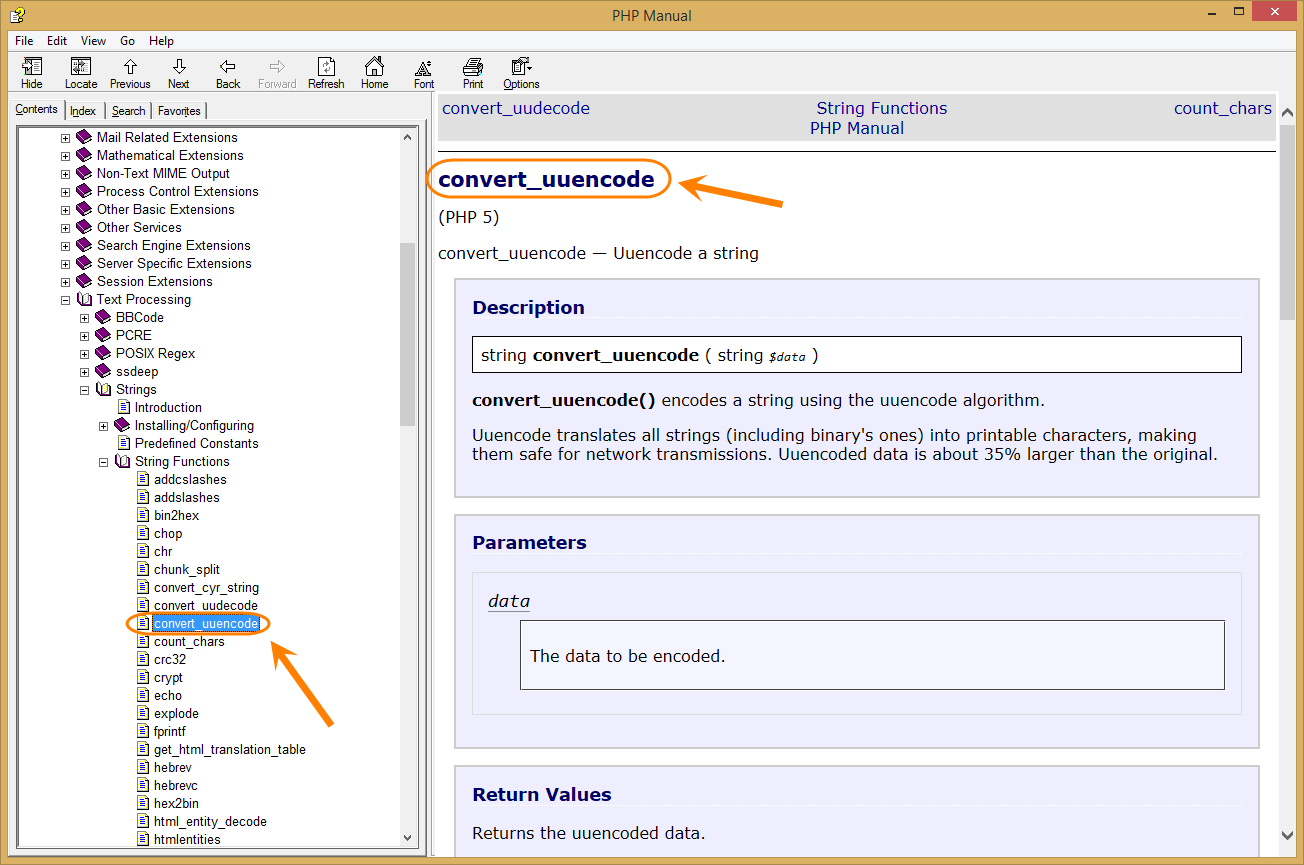
Task: Go to Previous topic via toolbar
Action: coord(130,73)
